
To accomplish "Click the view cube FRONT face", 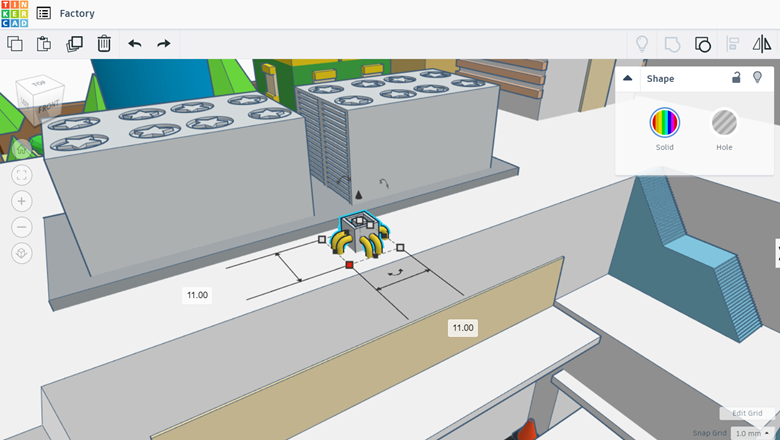I will (x=48, y=107).
